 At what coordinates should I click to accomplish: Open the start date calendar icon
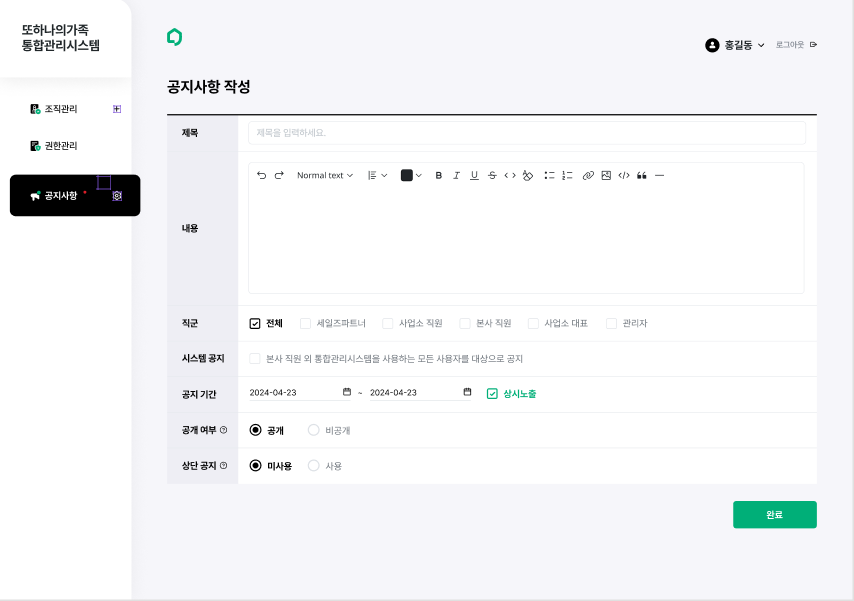[x=347, y=392]
